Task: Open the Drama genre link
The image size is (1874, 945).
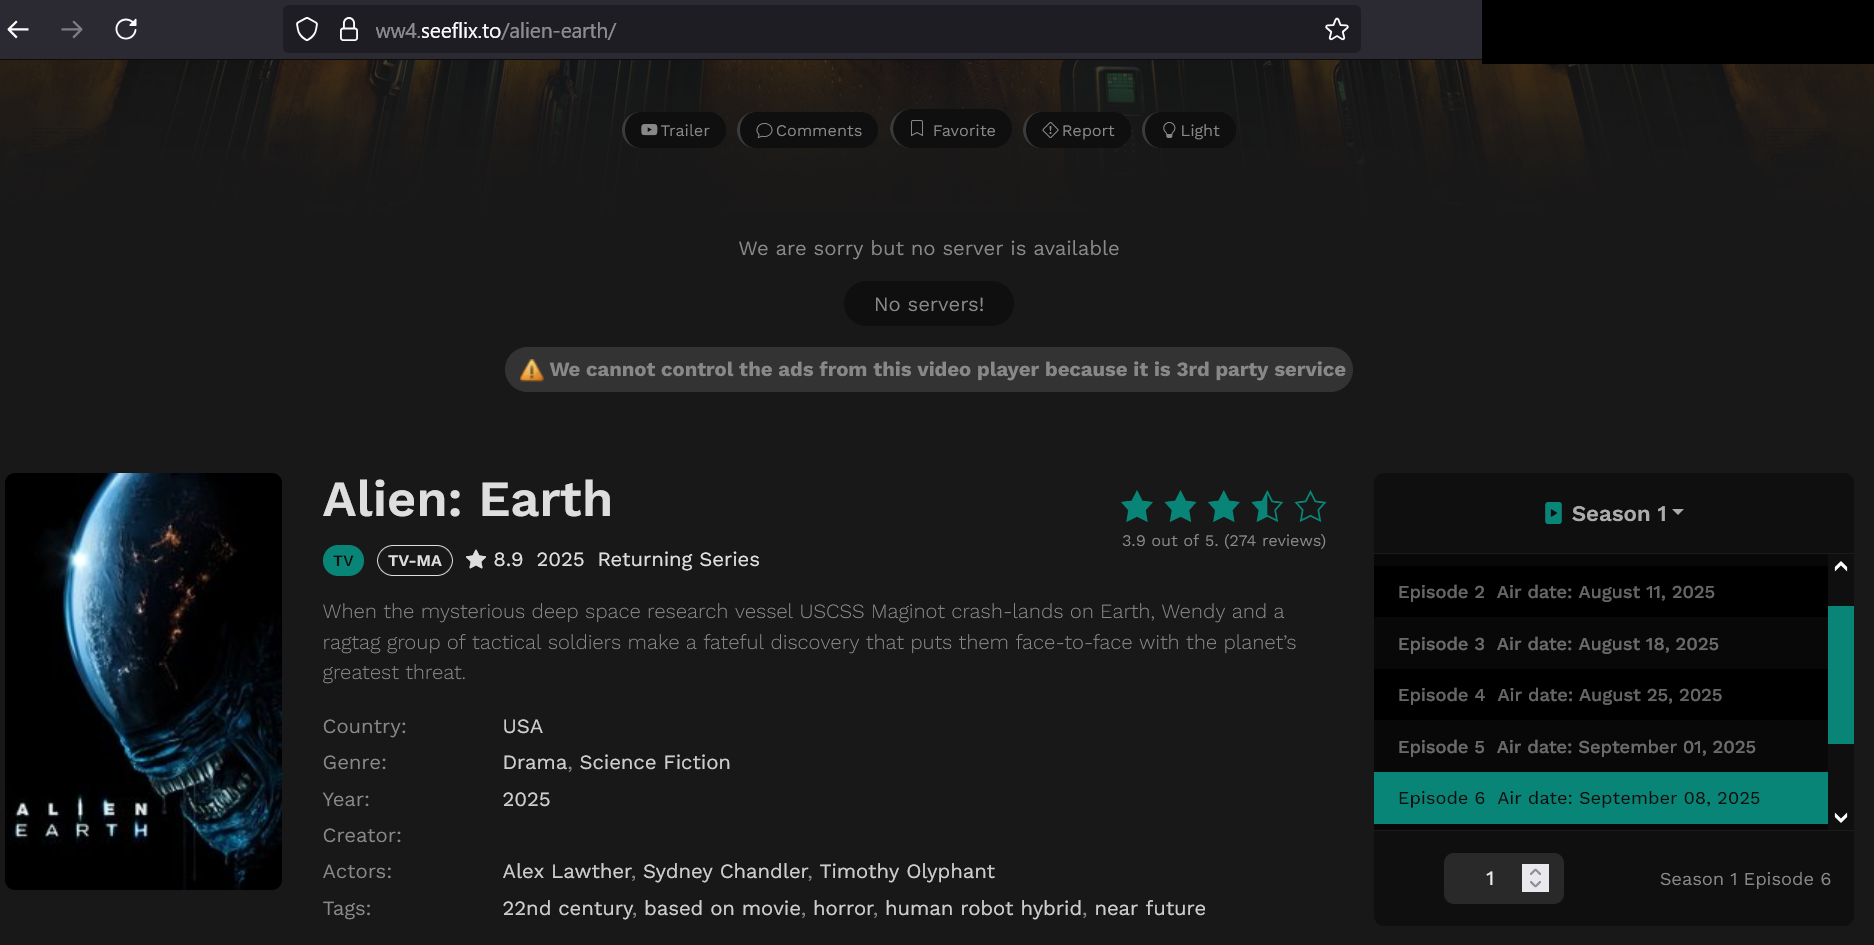Action: tap(535, 763)
